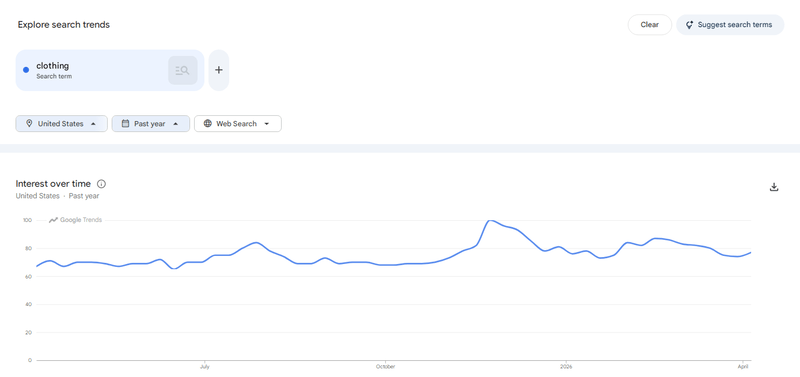The height and width of the screenshot is (377, 800).
Task: Click the "Interest over time" heading
Action: (53, 184)
